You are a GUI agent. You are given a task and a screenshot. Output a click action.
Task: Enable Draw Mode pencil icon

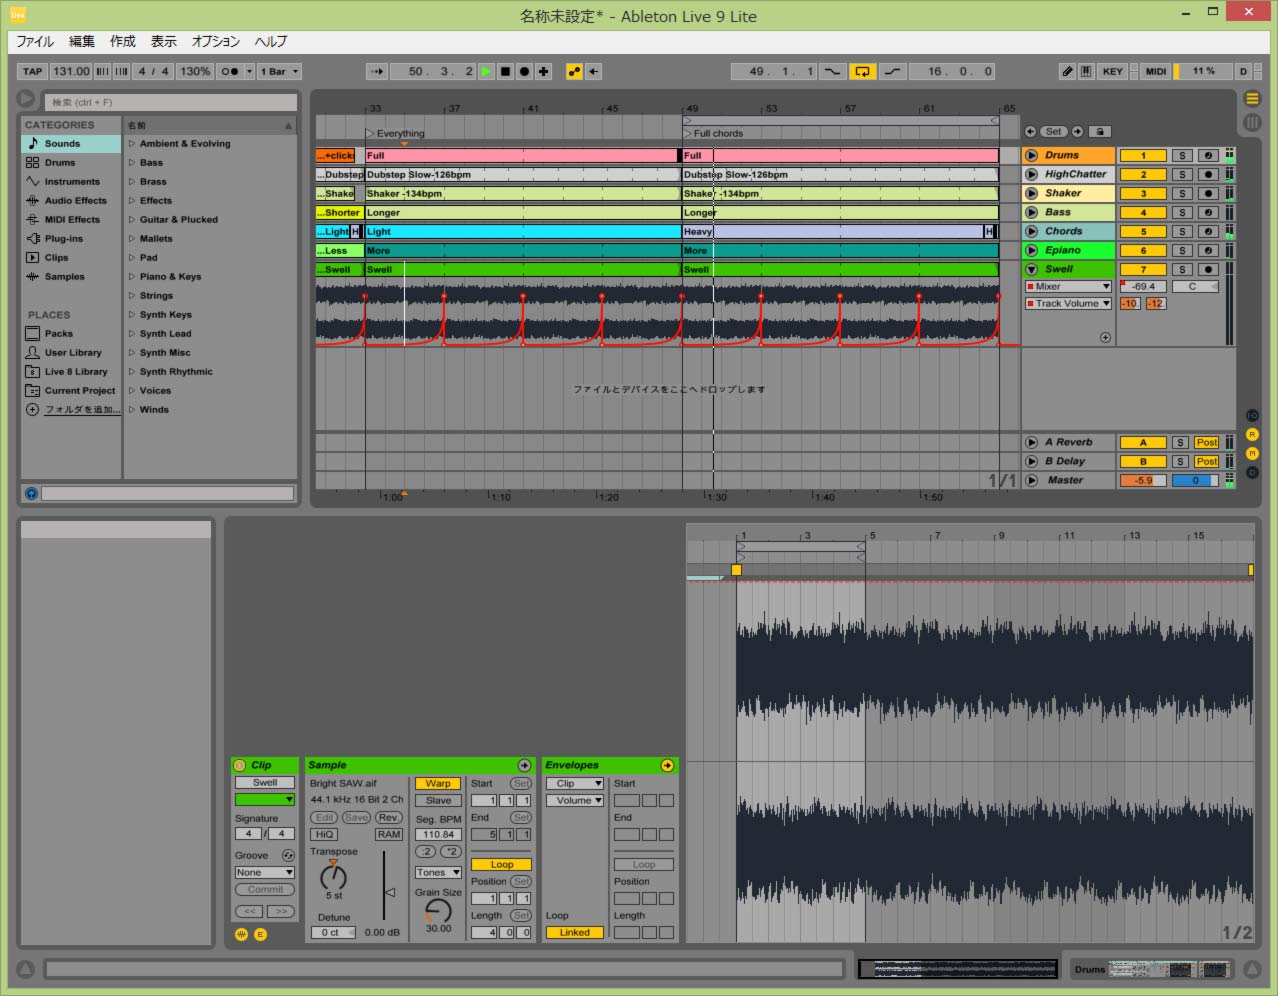coord(1068,72)
